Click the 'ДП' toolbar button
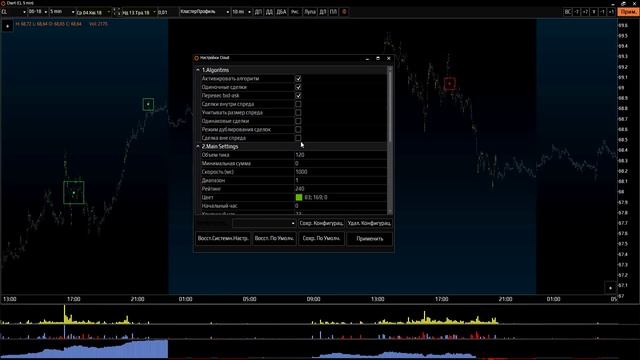 258,12
